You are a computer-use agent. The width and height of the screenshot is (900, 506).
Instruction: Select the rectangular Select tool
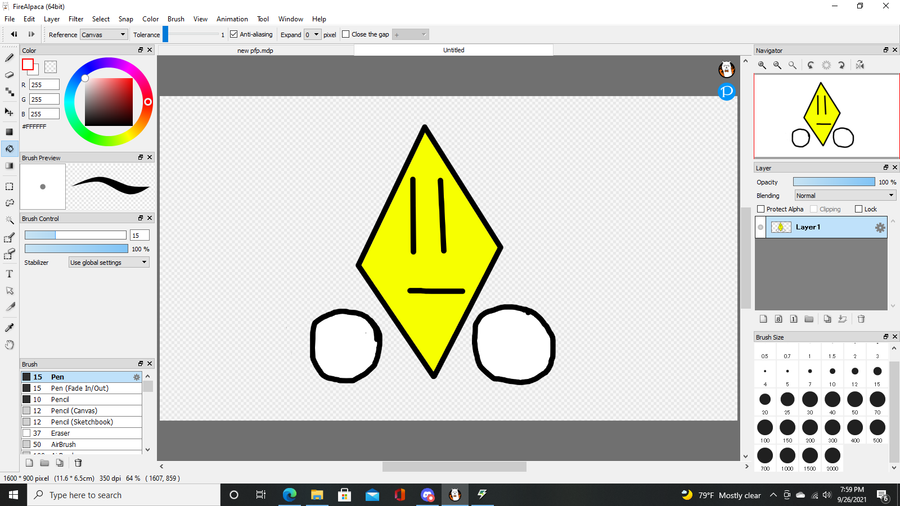click(x=10, y=186)
